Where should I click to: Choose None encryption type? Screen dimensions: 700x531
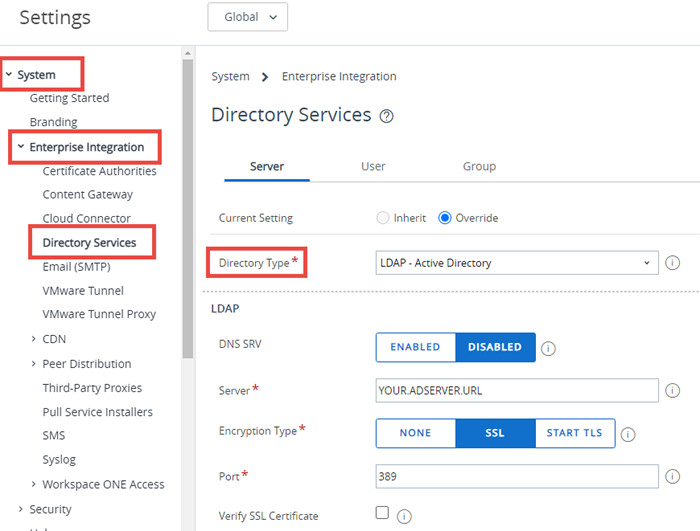pyautogui.click(x=416, y=433)
